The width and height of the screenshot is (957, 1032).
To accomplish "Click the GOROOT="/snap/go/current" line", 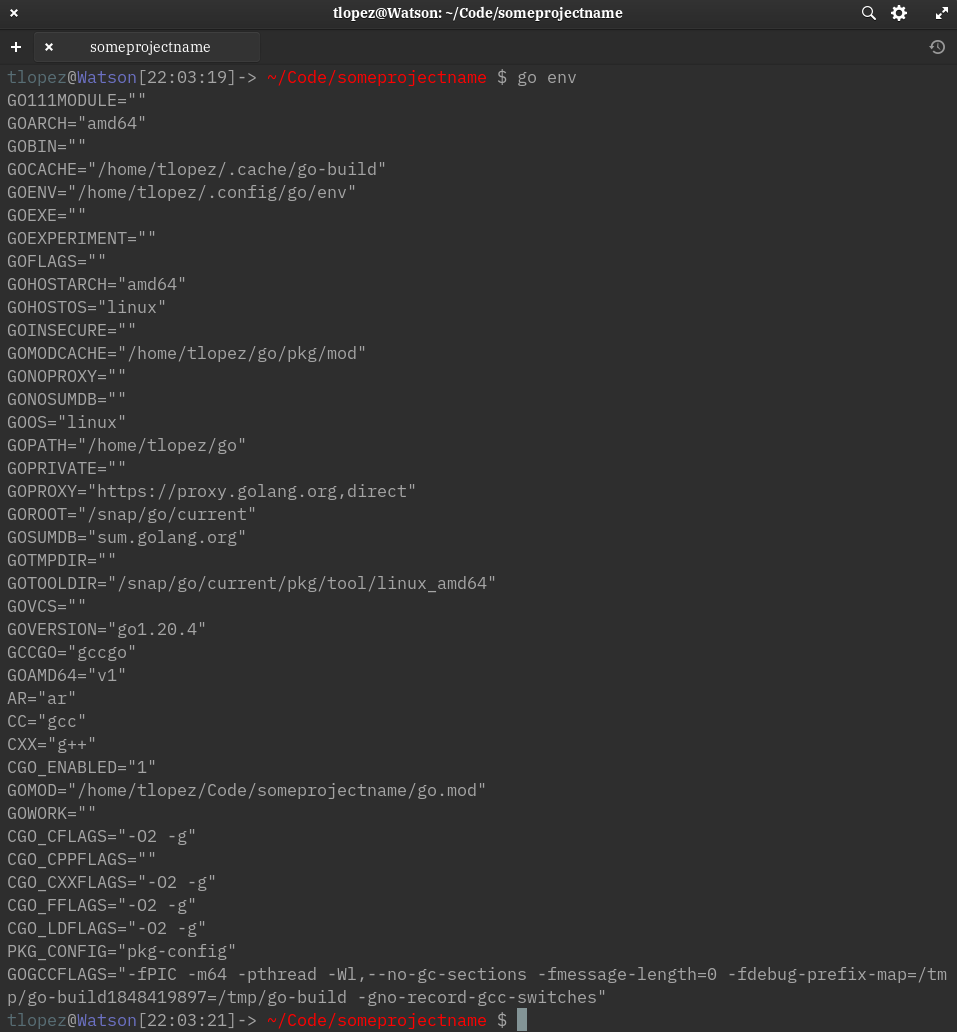I will pos(131,514).
